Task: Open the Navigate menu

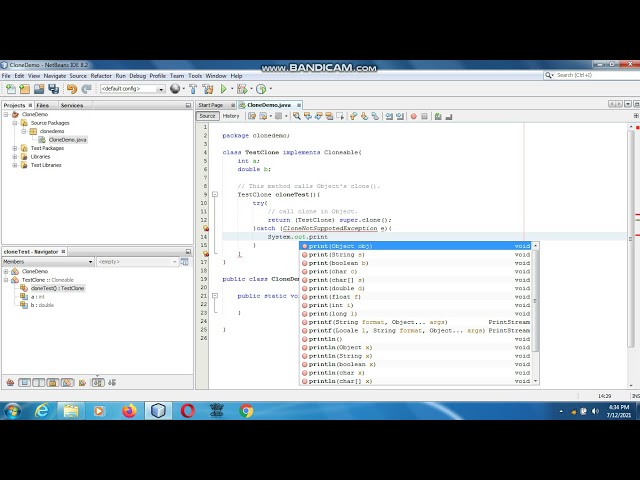Action: [x=55, y=76]
